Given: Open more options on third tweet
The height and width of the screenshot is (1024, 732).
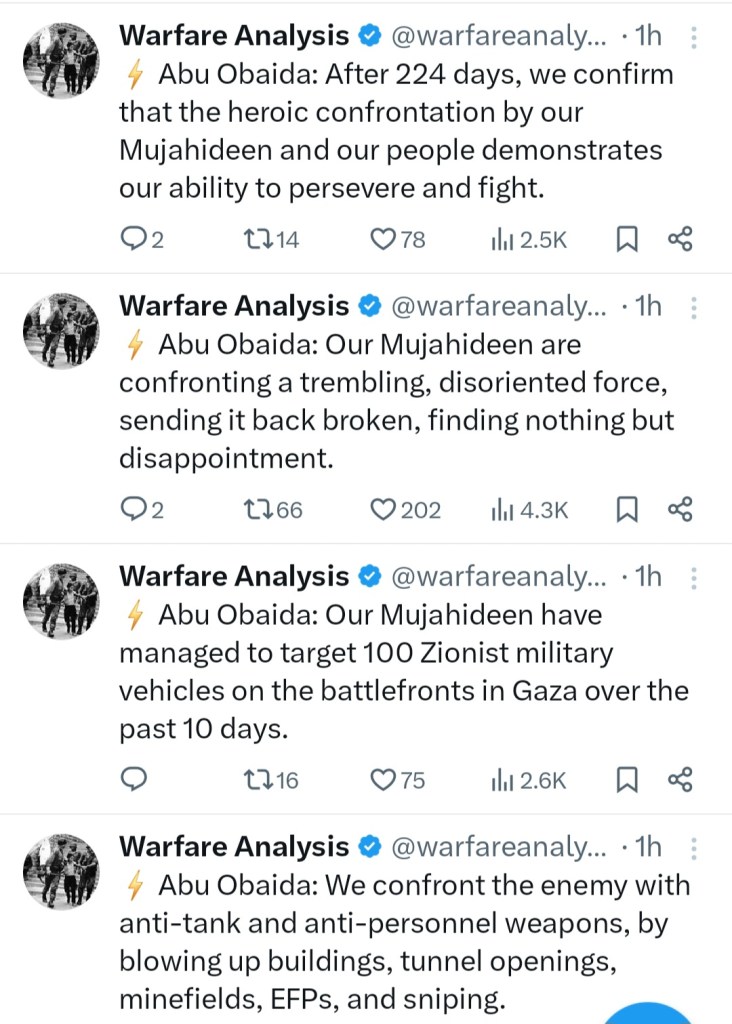Looking at the screenshot, I should [694, 578].
